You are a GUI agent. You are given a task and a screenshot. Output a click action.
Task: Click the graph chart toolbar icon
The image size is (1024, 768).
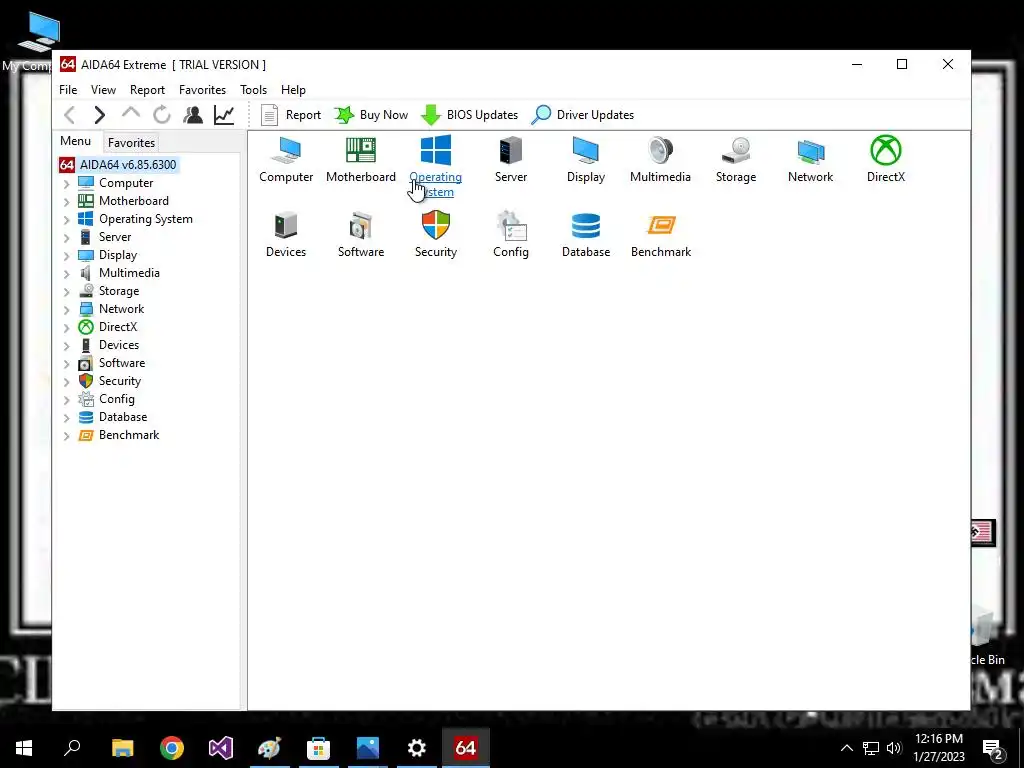(224, 115)
